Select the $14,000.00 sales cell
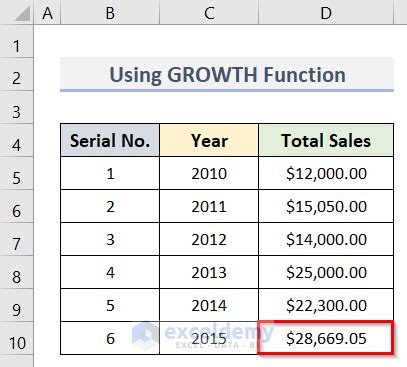 pyautogui.click(x=326, y=239)
